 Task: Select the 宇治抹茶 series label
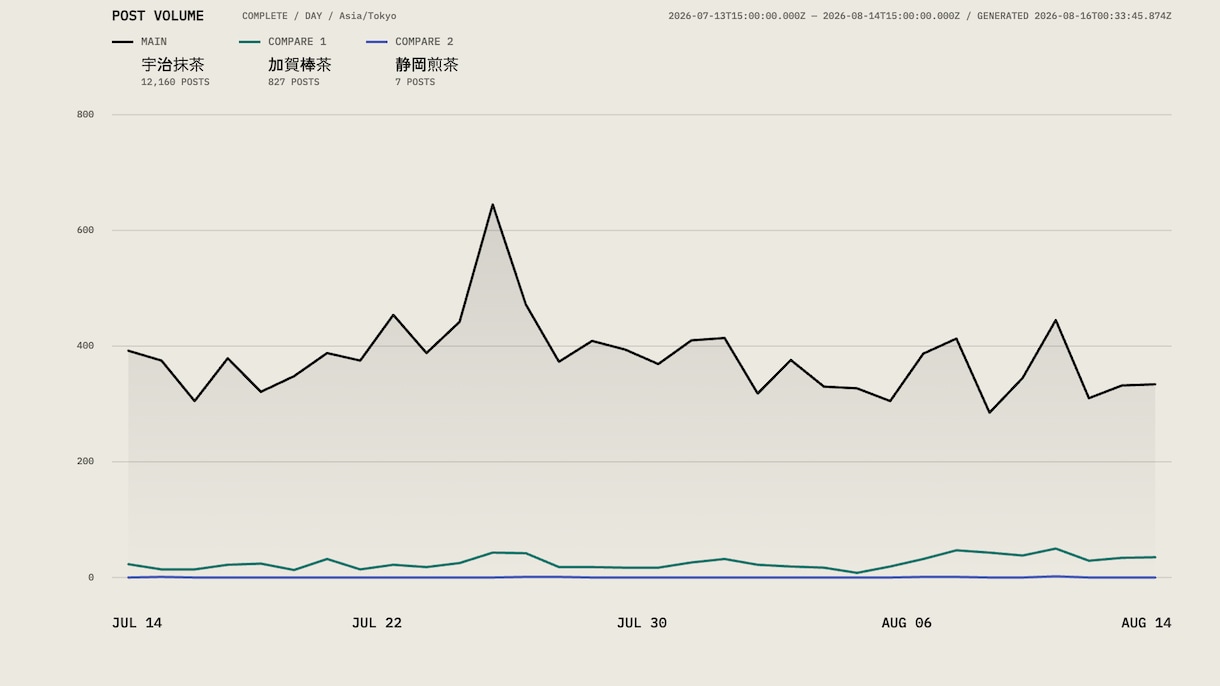[x=173, y=65]
